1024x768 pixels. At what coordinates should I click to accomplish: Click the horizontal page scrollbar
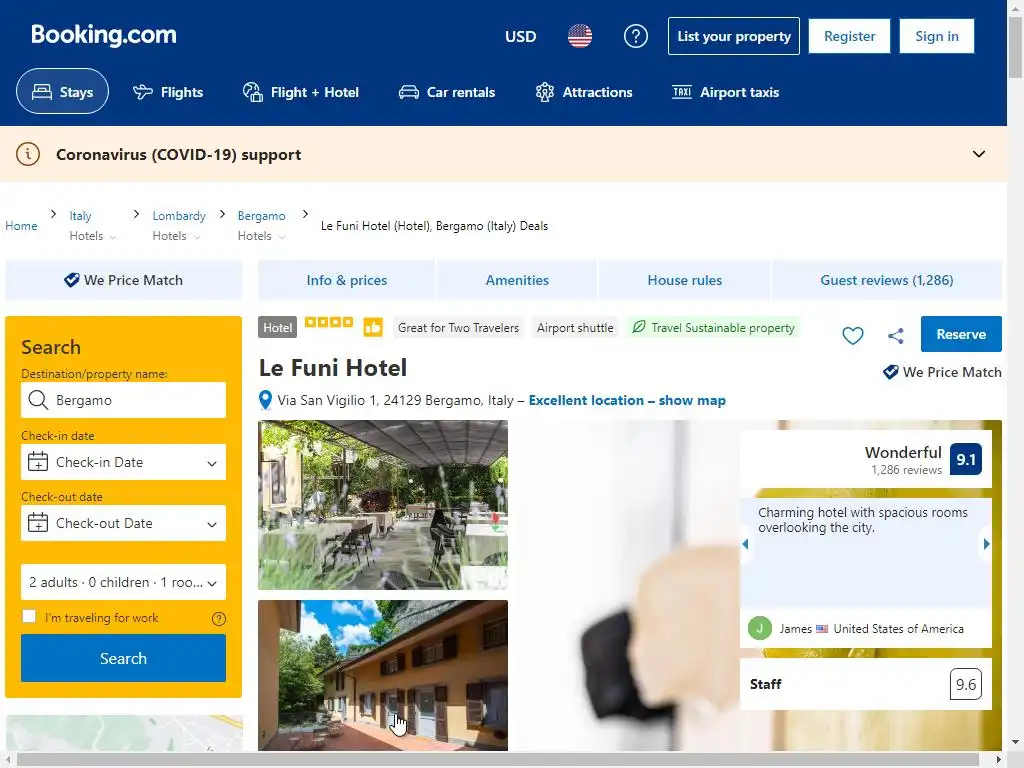(x=498, y=760)
